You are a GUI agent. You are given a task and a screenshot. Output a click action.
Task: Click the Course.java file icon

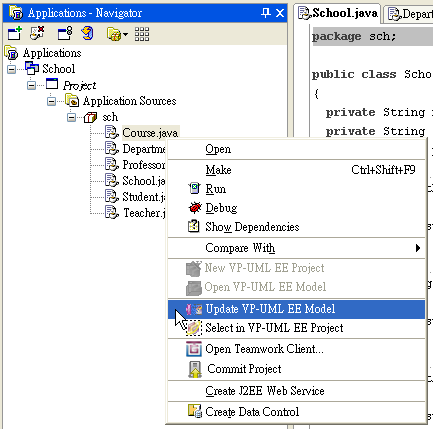pos(112,132)
